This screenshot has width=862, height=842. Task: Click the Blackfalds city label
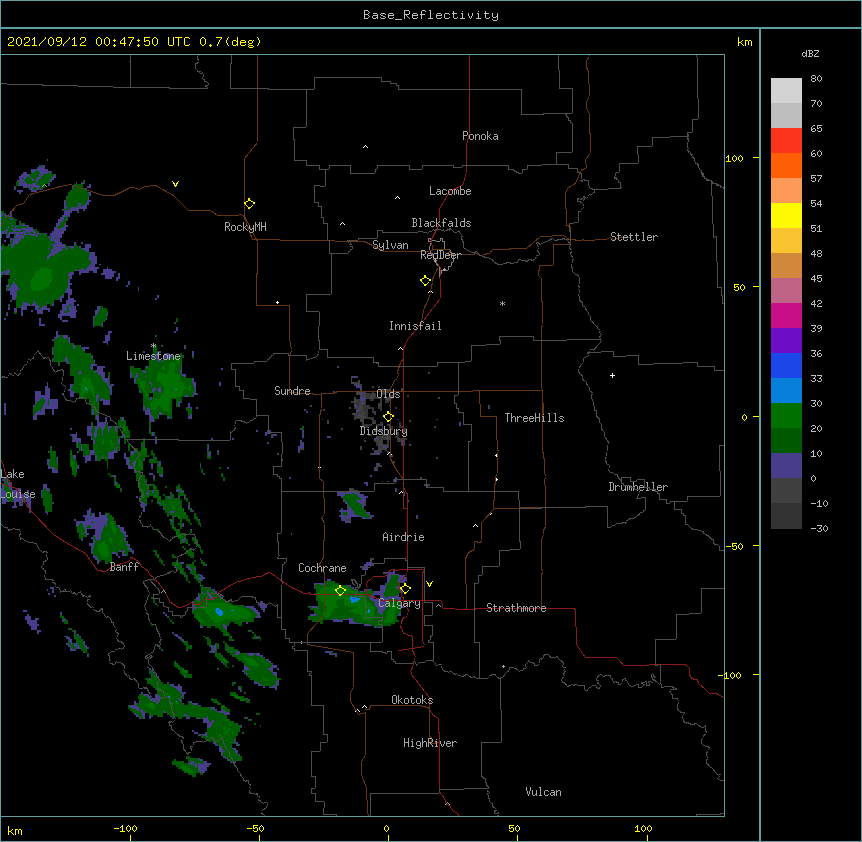tap(441, 223)
